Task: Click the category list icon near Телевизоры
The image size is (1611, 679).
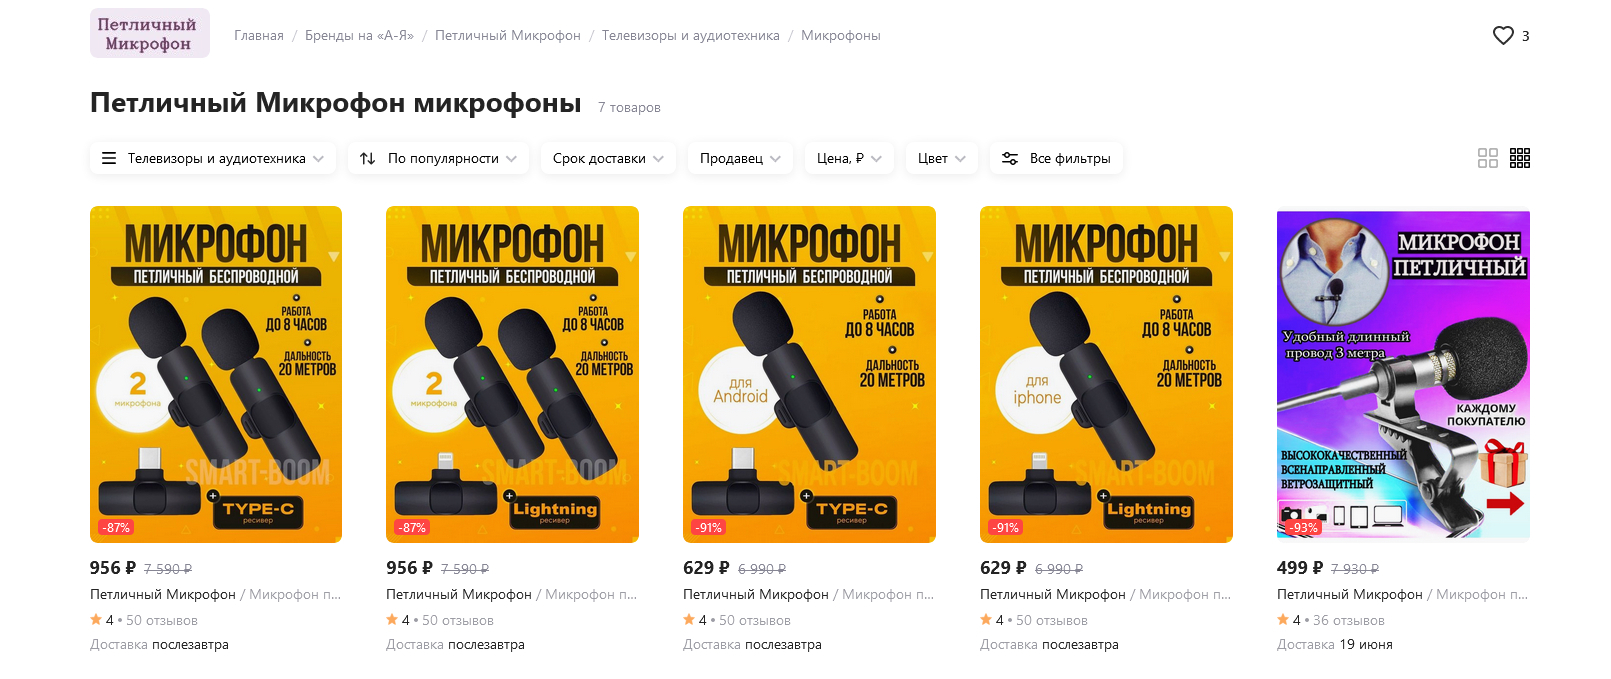Action: tap(109, 158)
